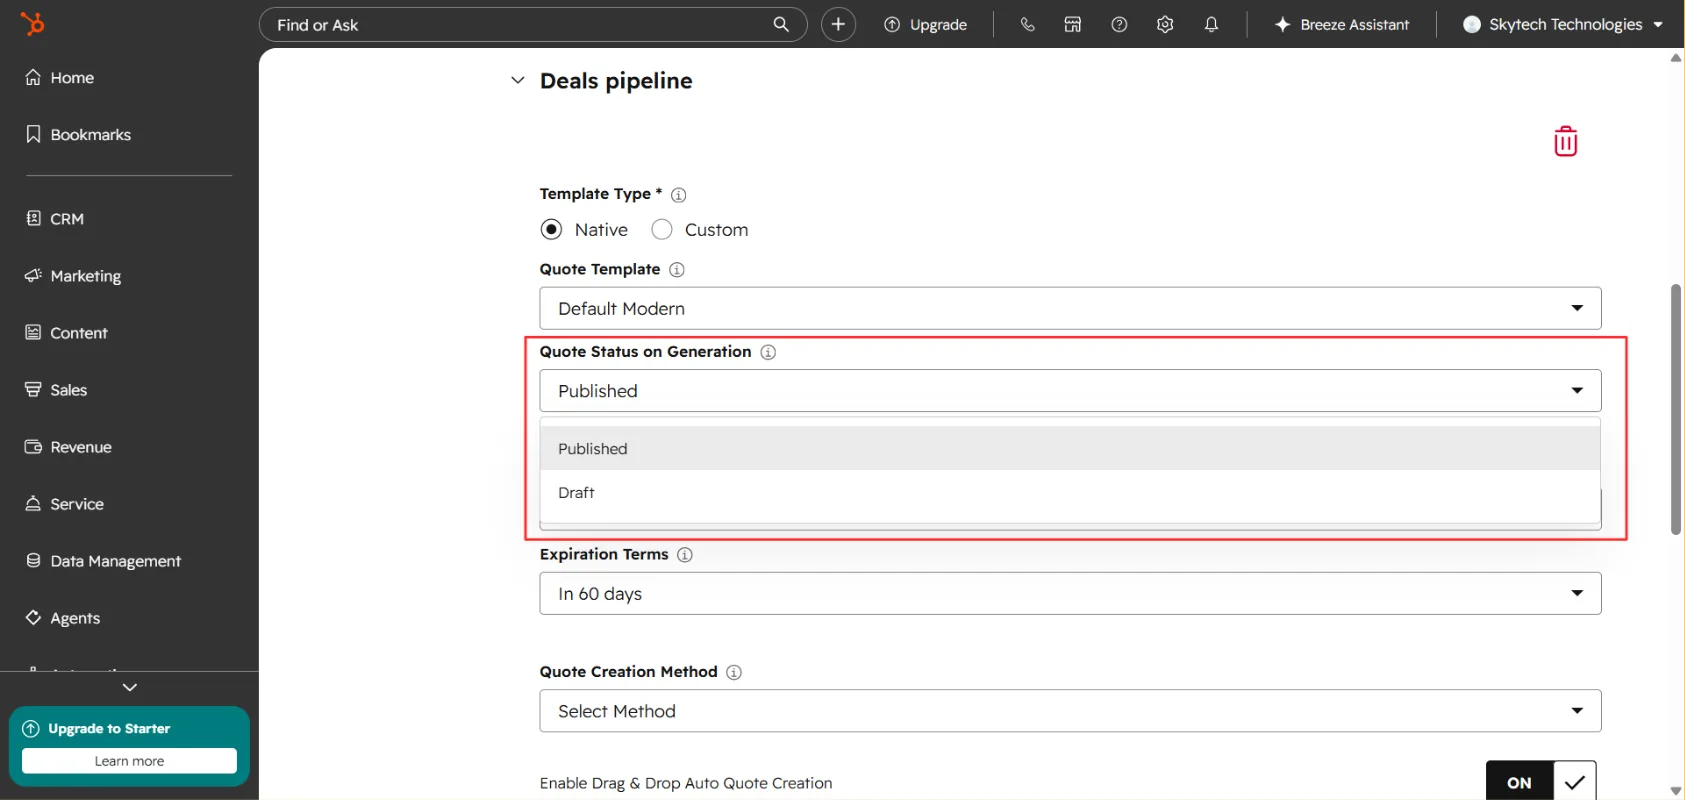The height and width of the screenshot is (800, 1685).
Task: Expand sidebar with the down chevron
Action: [x=129, y=687]
